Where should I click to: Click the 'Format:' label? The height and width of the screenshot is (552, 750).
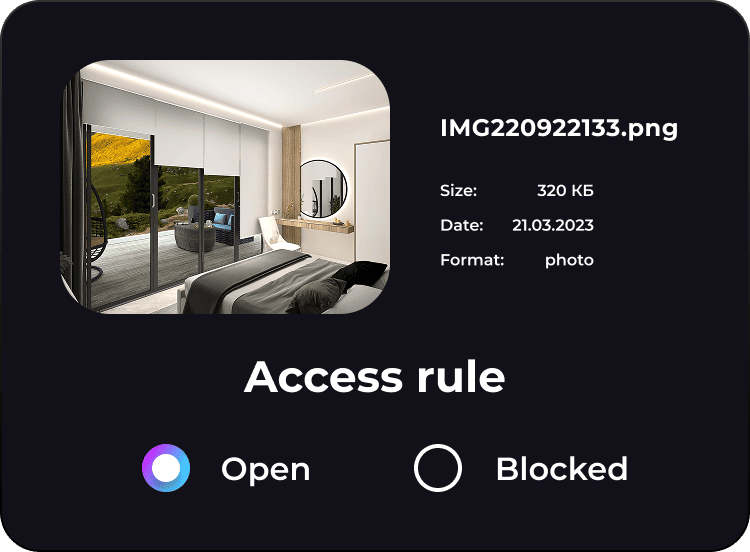472,260
